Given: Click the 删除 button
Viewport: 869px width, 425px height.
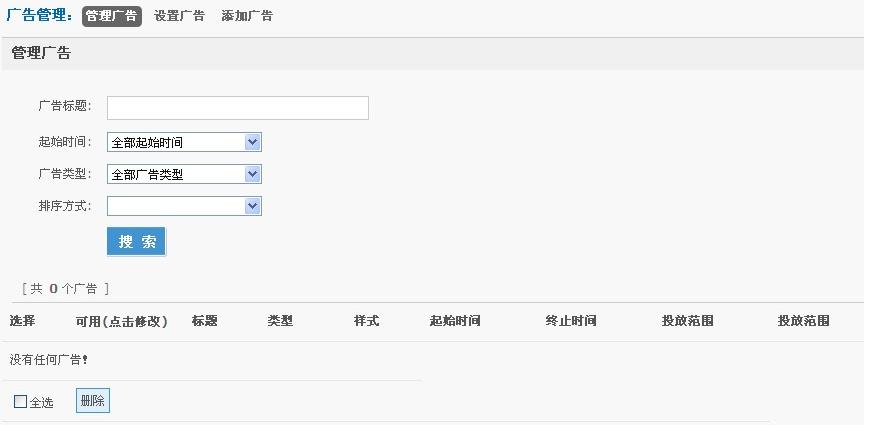Looking at the screenshot, I should (92, 401).
